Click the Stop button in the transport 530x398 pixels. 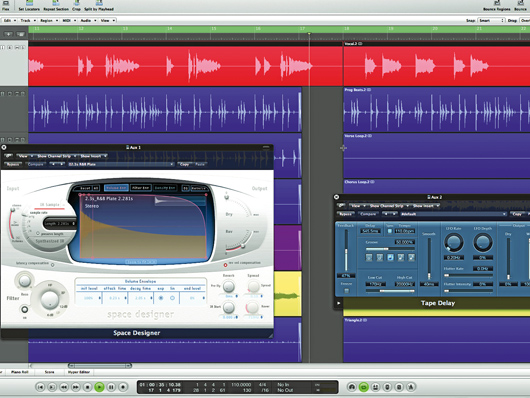point(87,387)
